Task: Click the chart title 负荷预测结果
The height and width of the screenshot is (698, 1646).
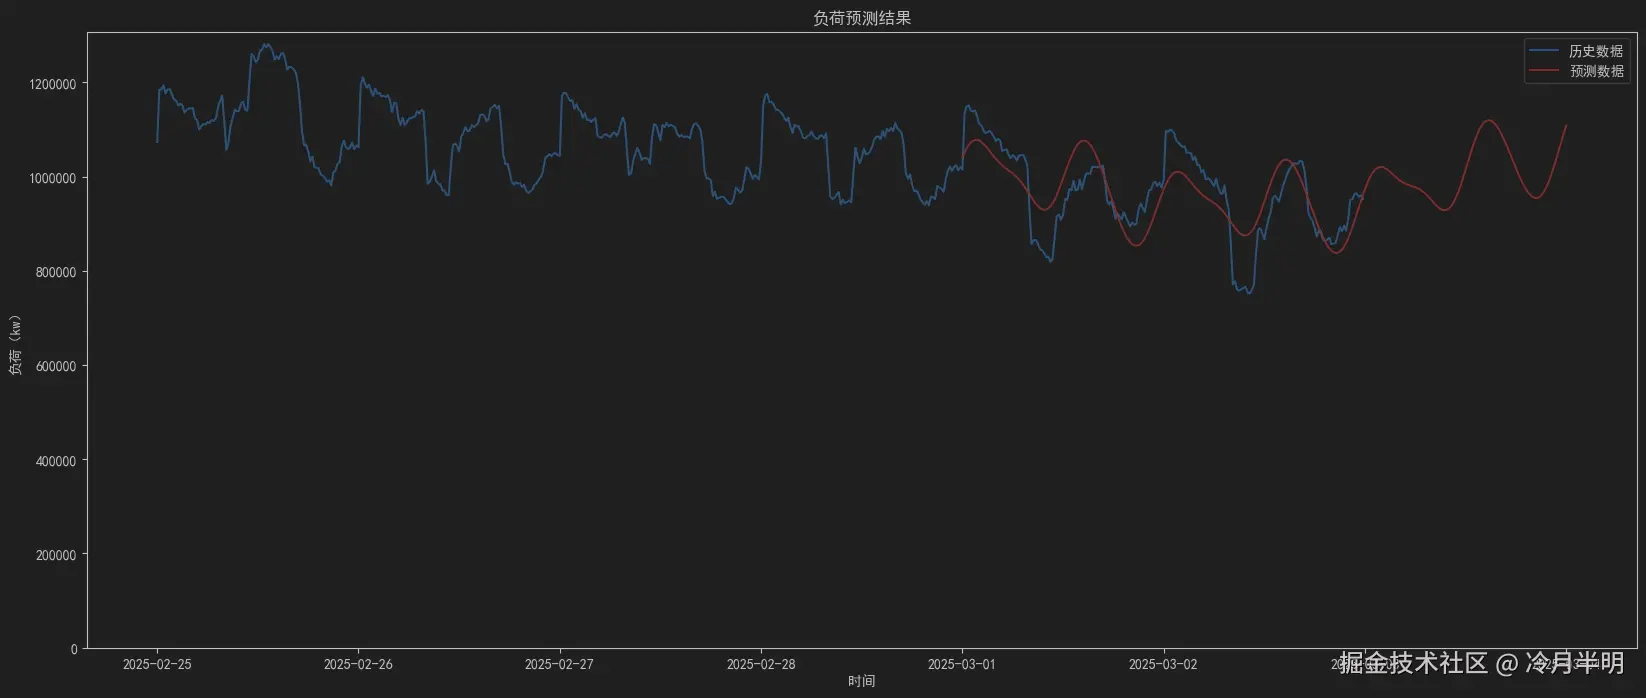Action: [862, 18]
